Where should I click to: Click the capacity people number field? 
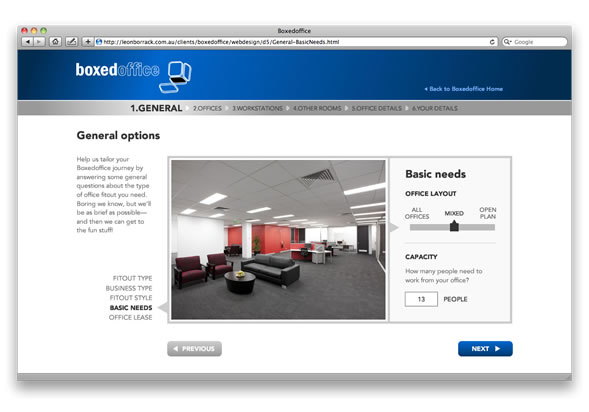pyautogui.click(x=421, y=299)
